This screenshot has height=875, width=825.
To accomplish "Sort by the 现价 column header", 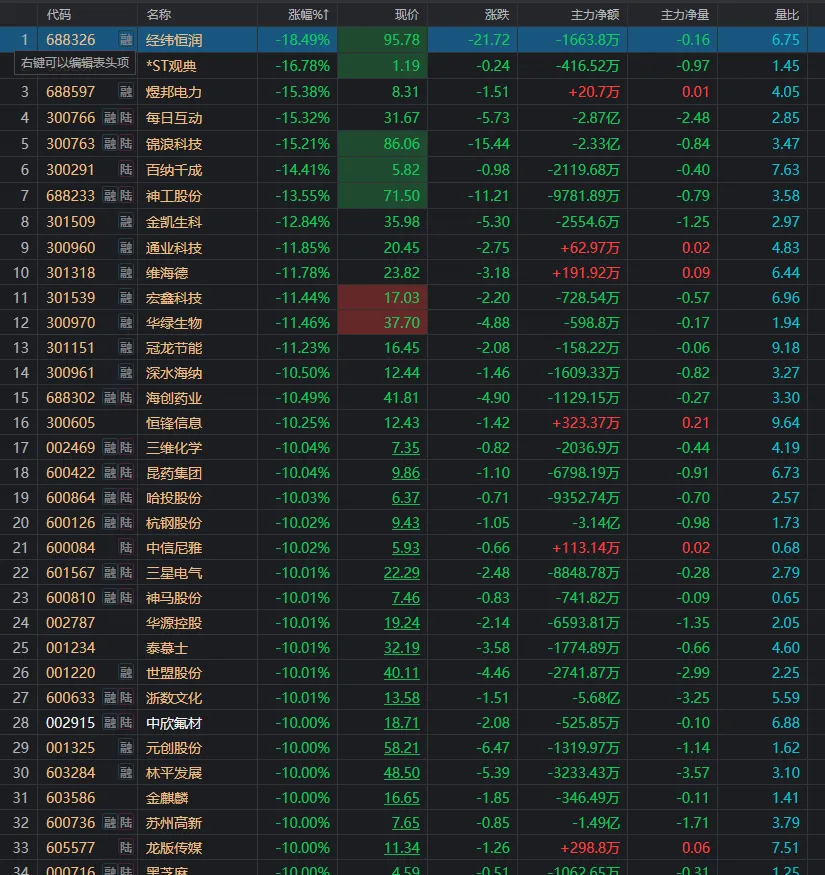I will (x=406, y=15).
